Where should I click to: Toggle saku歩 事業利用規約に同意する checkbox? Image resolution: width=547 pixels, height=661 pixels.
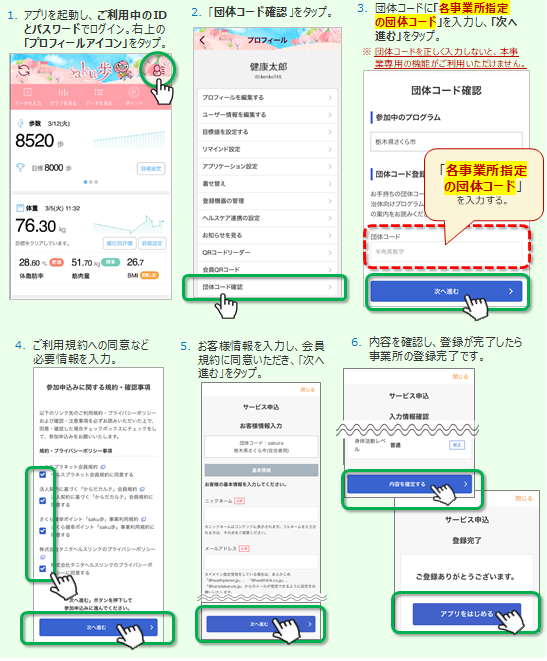coord(43,531)
